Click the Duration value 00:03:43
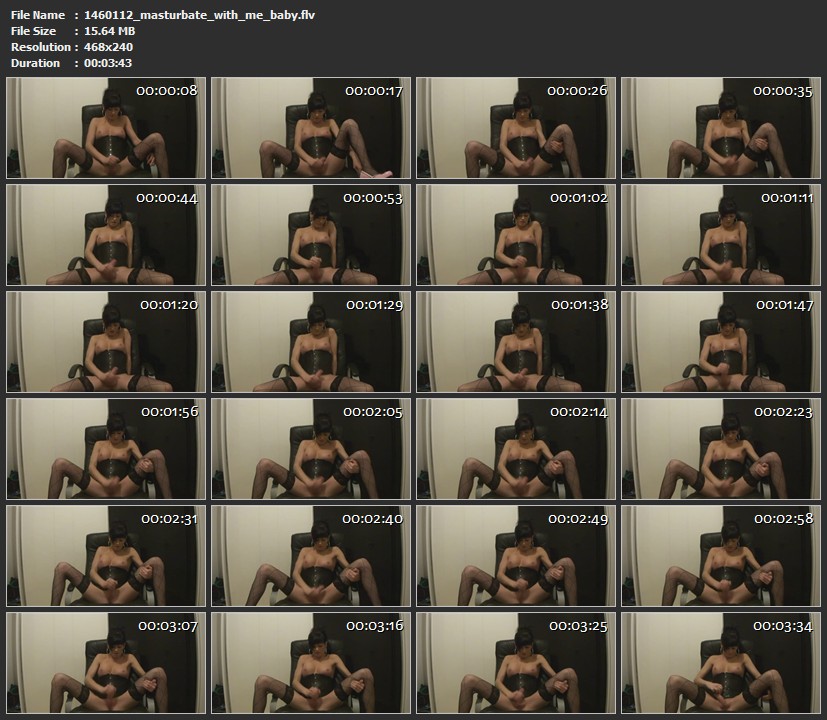This screenshot has height=720, width=827. [x=108, y=63]
